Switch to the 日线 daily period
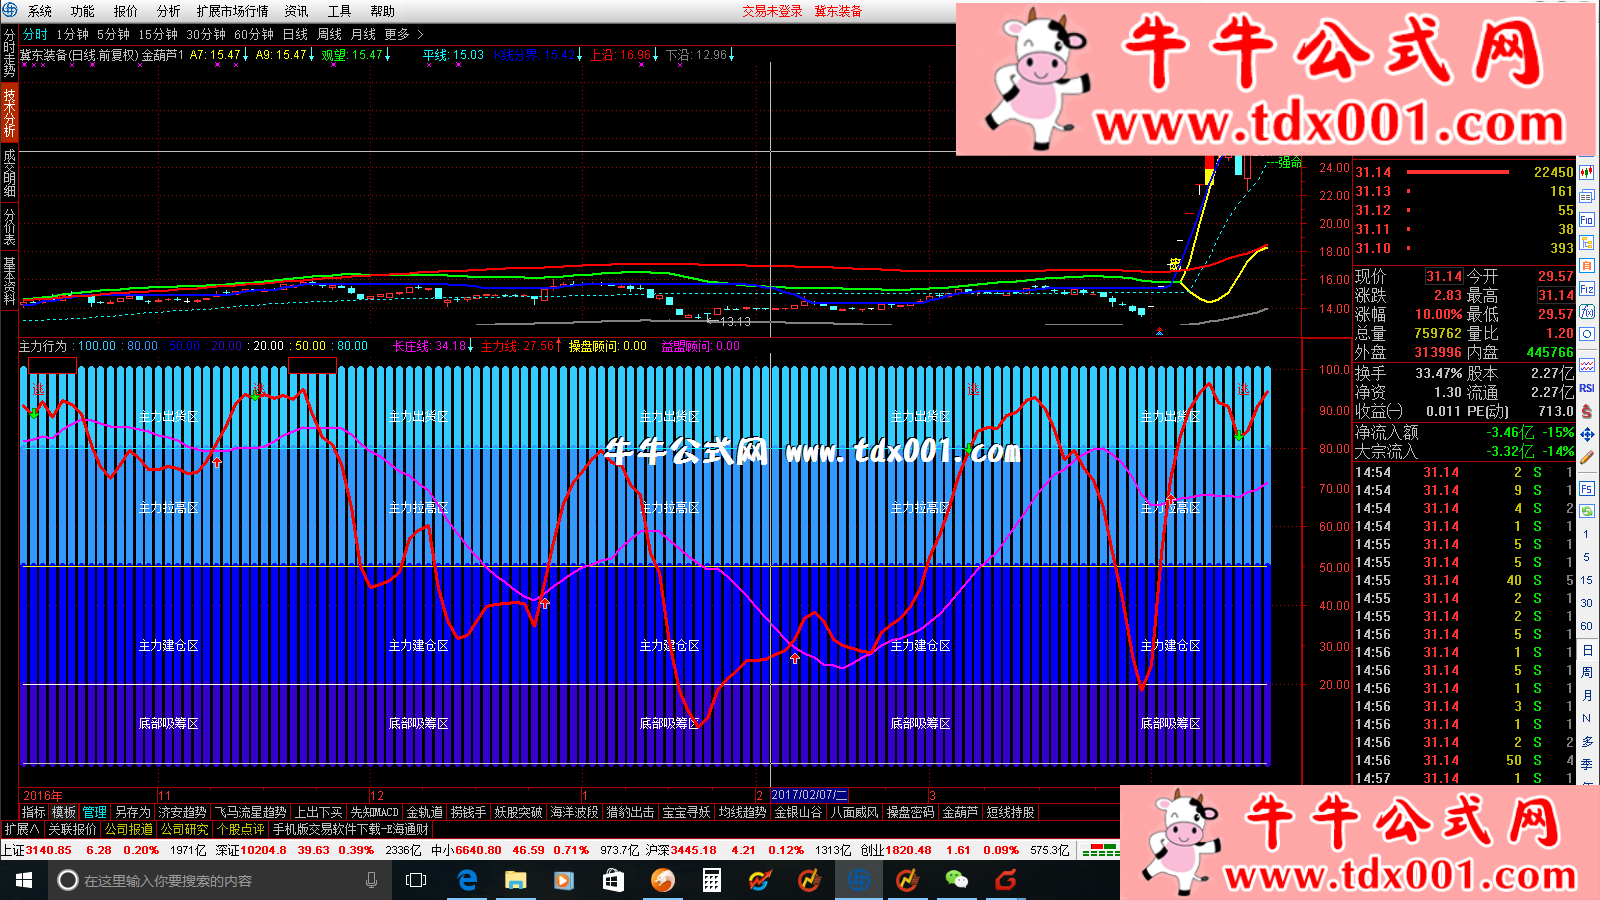This screenshot has width=1600, height=900. point(295,34)
